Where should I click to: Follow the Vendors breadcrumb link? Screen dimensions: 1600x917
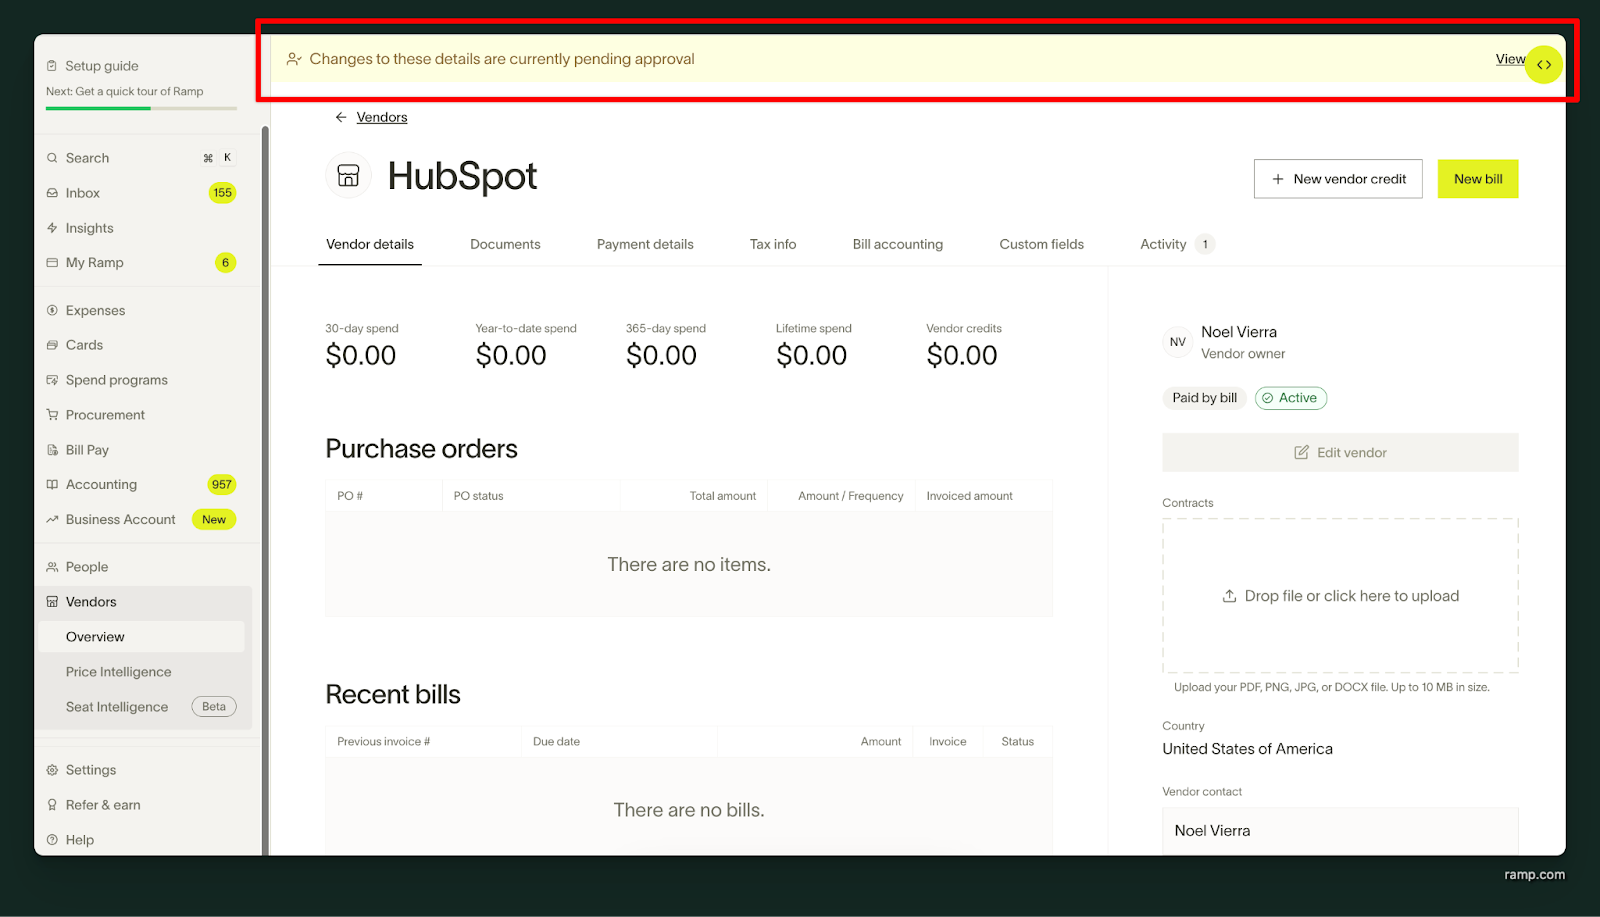coord(382,117)
